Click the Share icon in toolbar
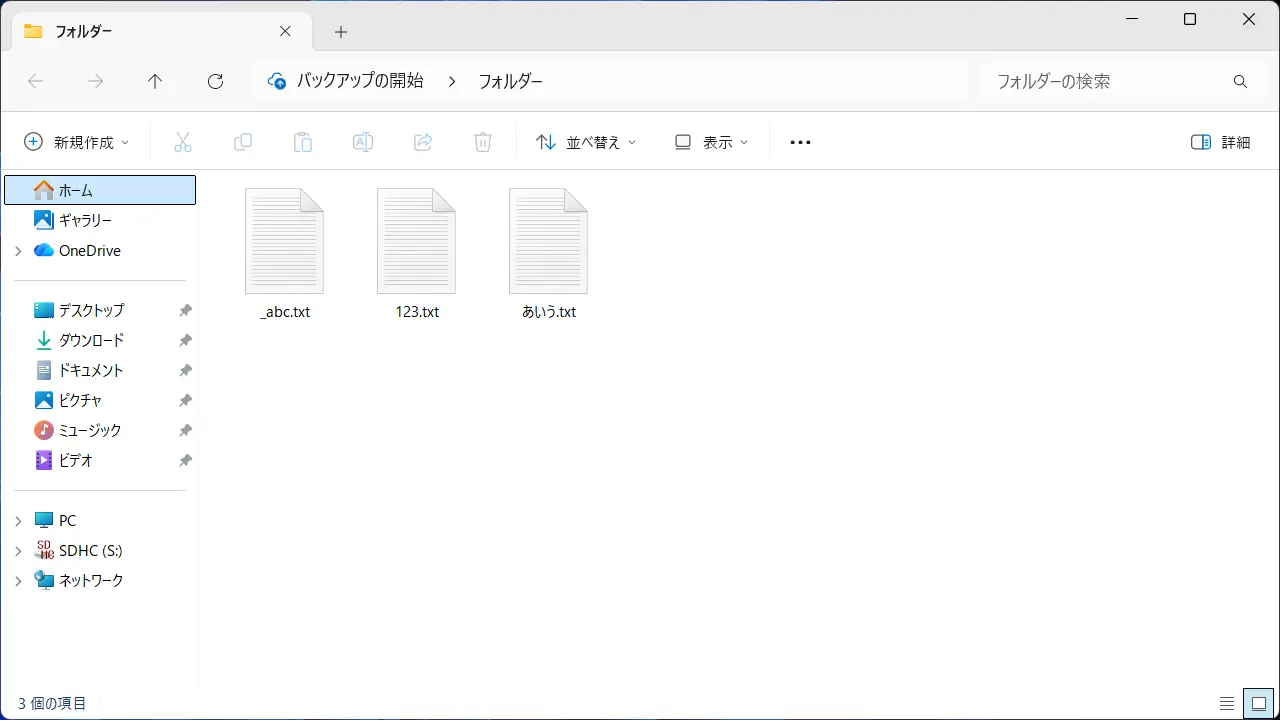Screen dimensions: 1280x720 423,142
